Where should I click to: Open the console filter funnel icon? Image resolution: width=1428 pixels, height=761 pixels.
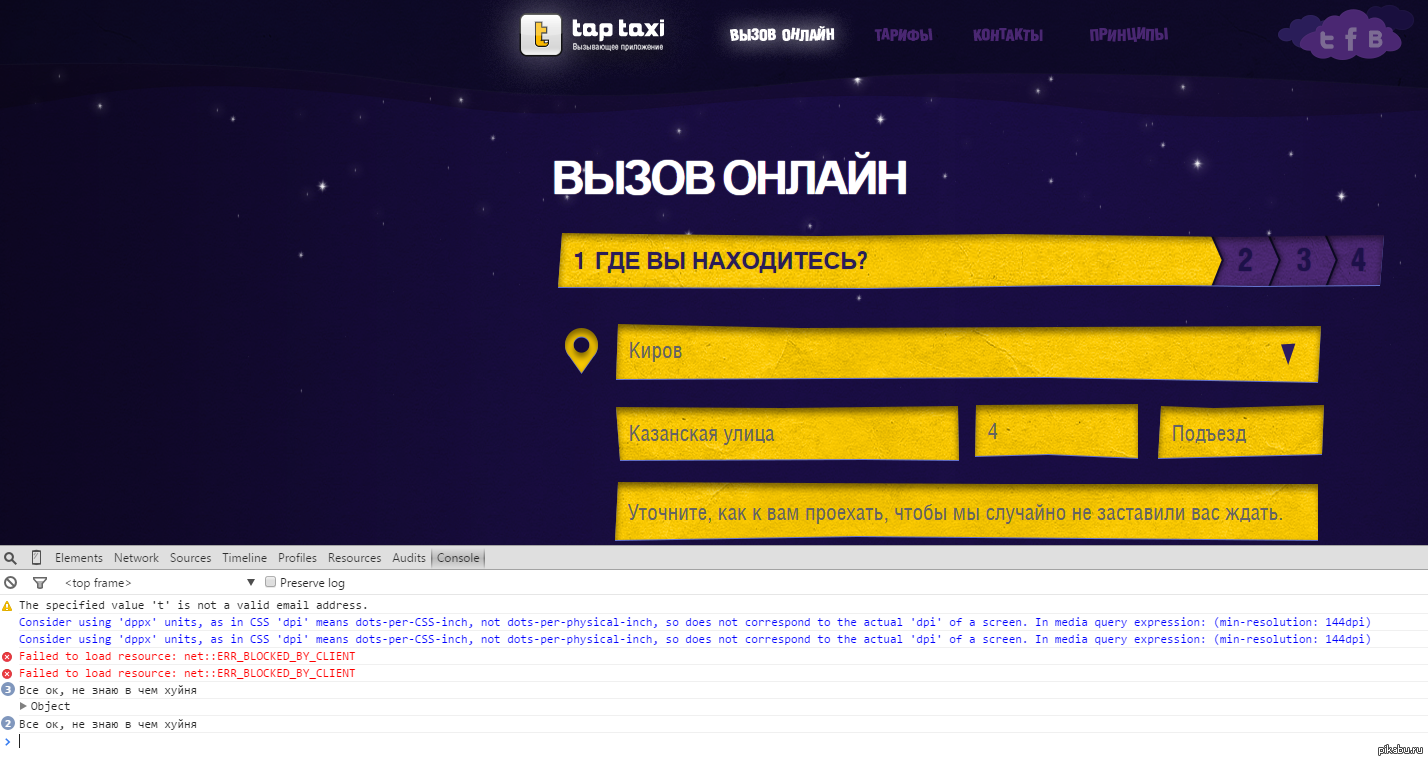[x=40, y=583]
